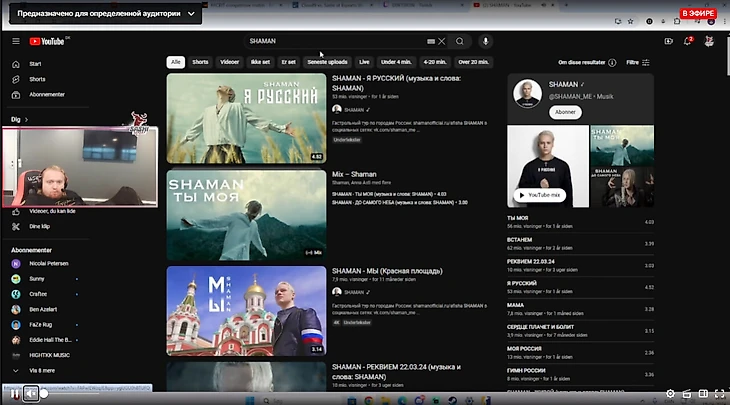Image resolution: width=730 pixels, height=405 pixels.
Task: Start voice search with the microphone
Action: [x=486, y=41]
